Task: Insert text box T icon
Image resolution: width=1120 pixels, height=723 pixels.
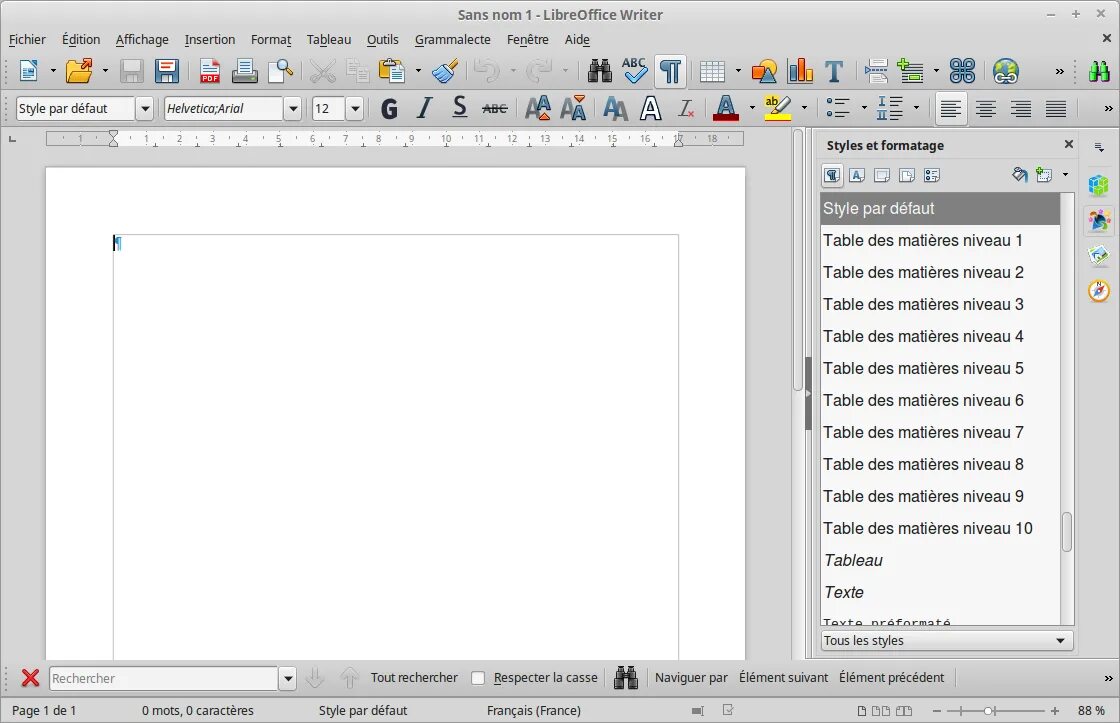Action: tap(834, 71)
